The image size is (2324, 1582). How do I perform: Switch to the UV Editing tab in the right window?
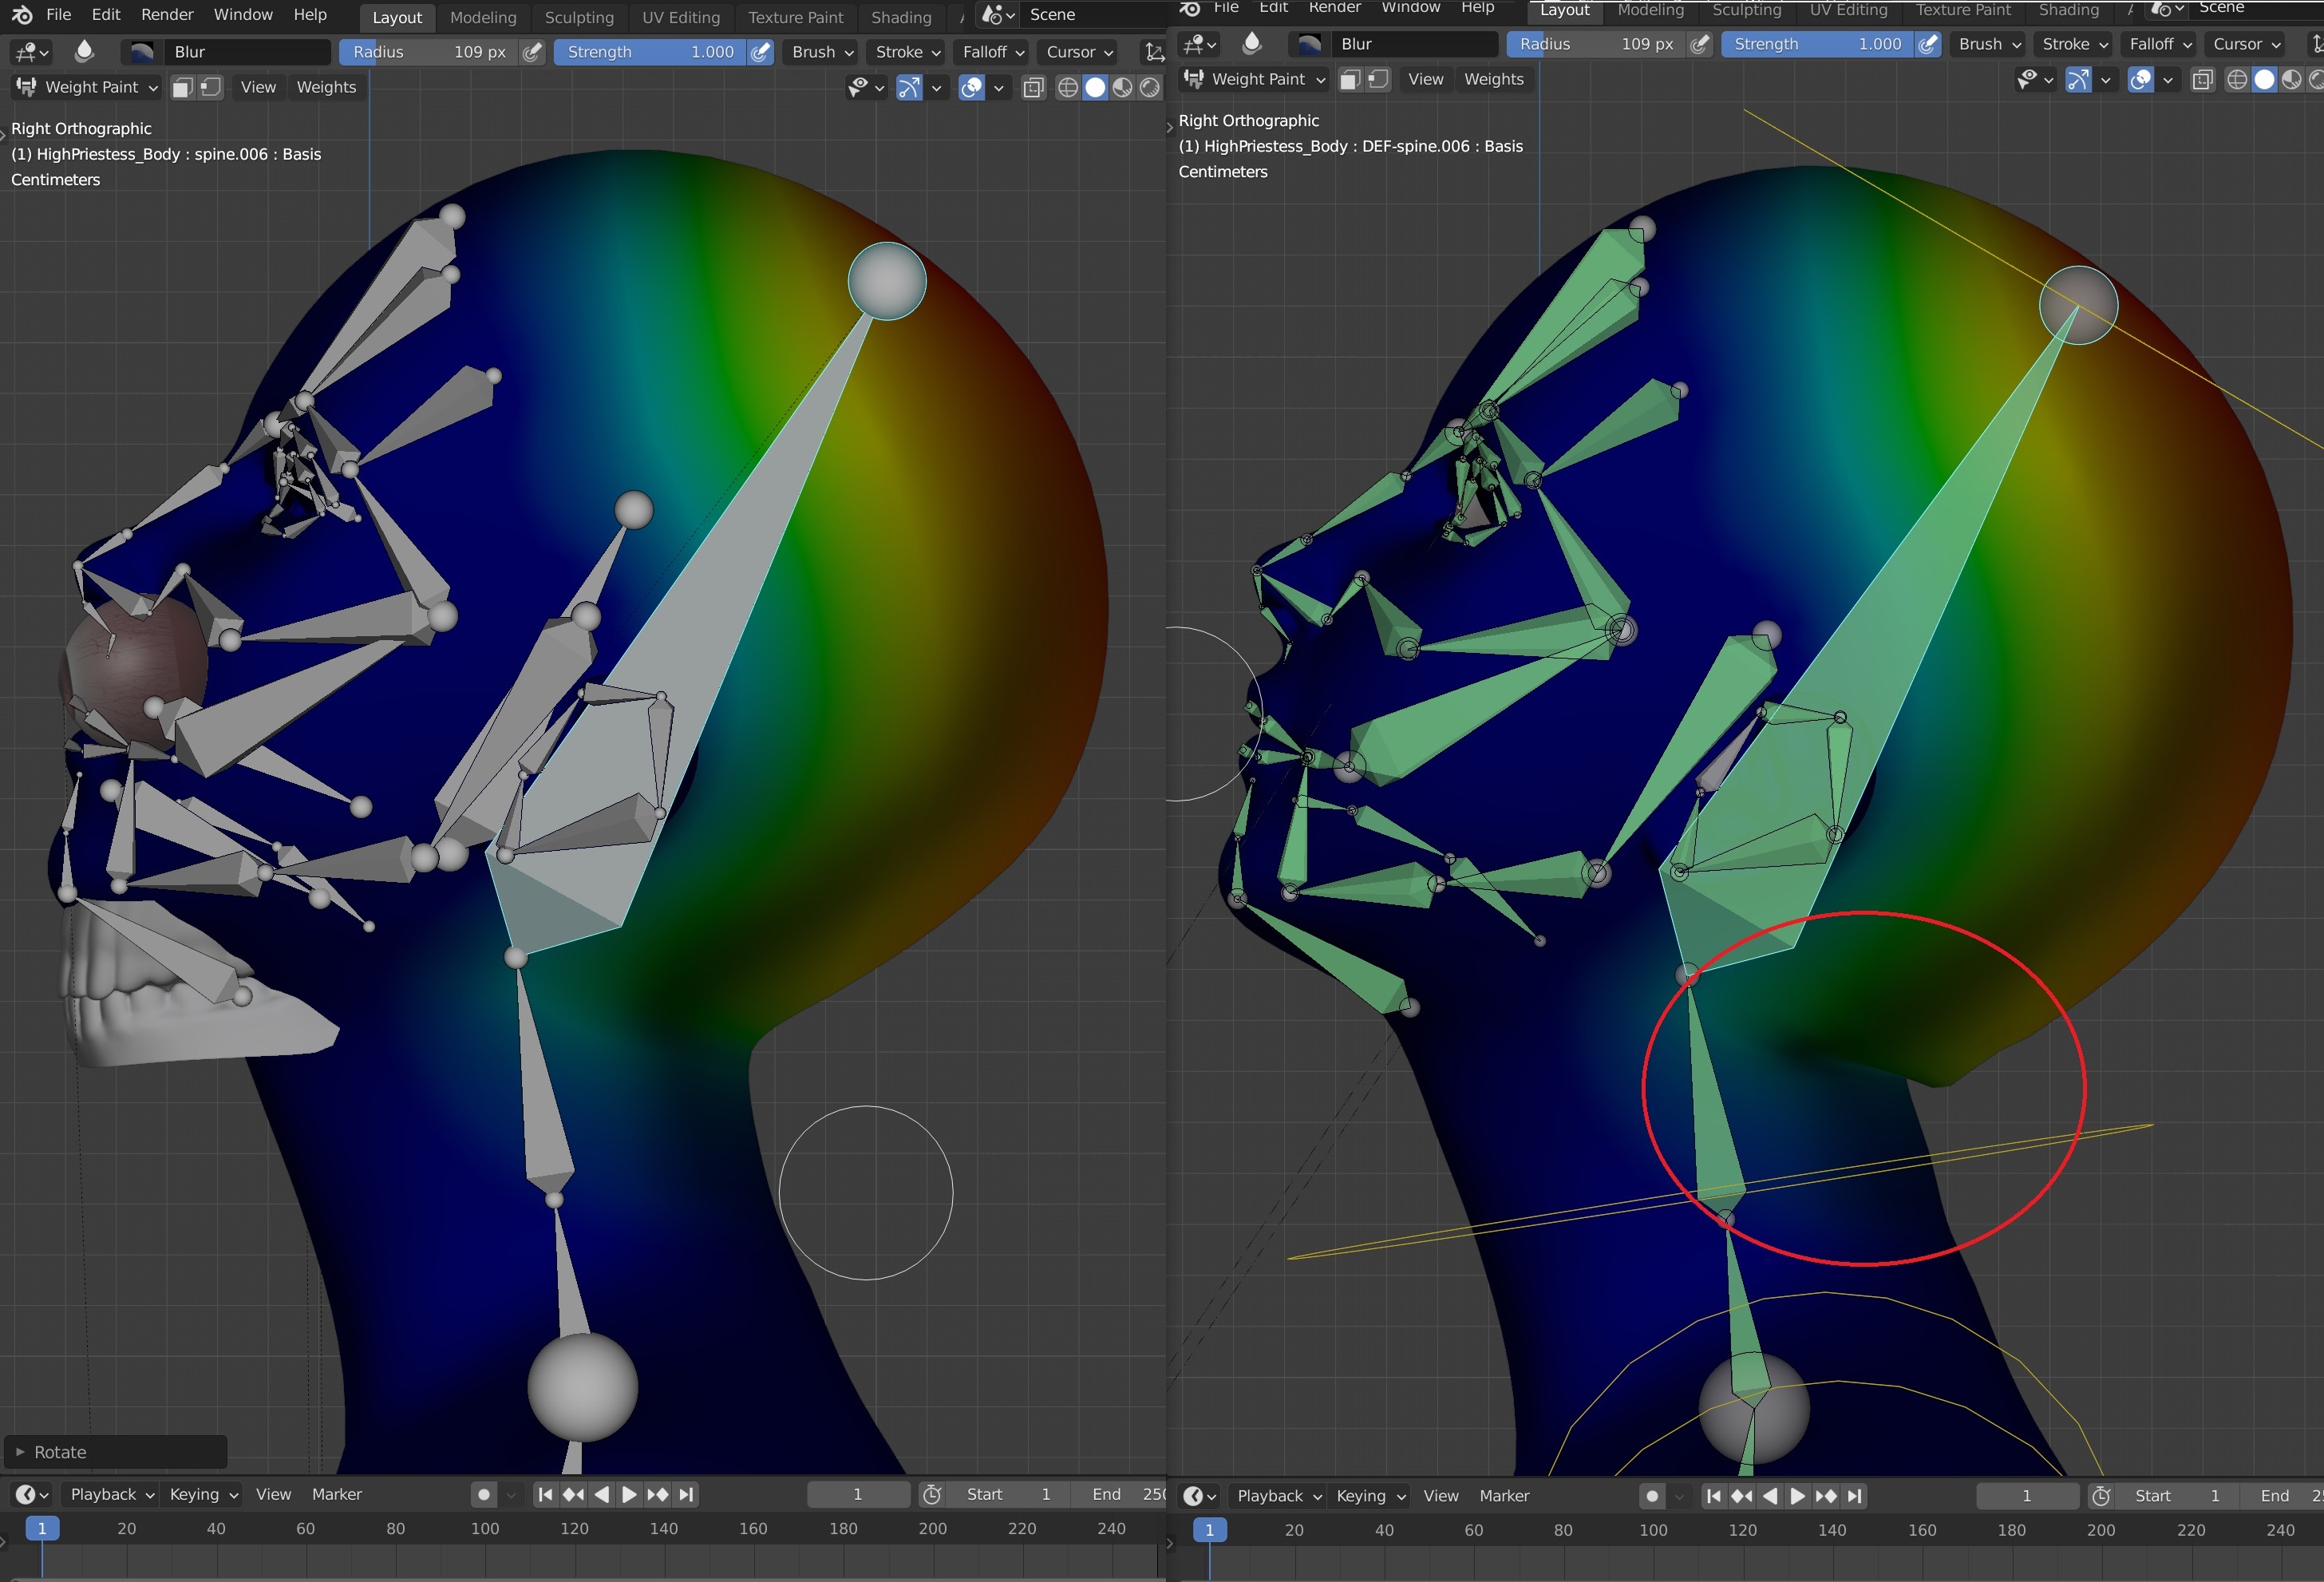coord(1848,10)
